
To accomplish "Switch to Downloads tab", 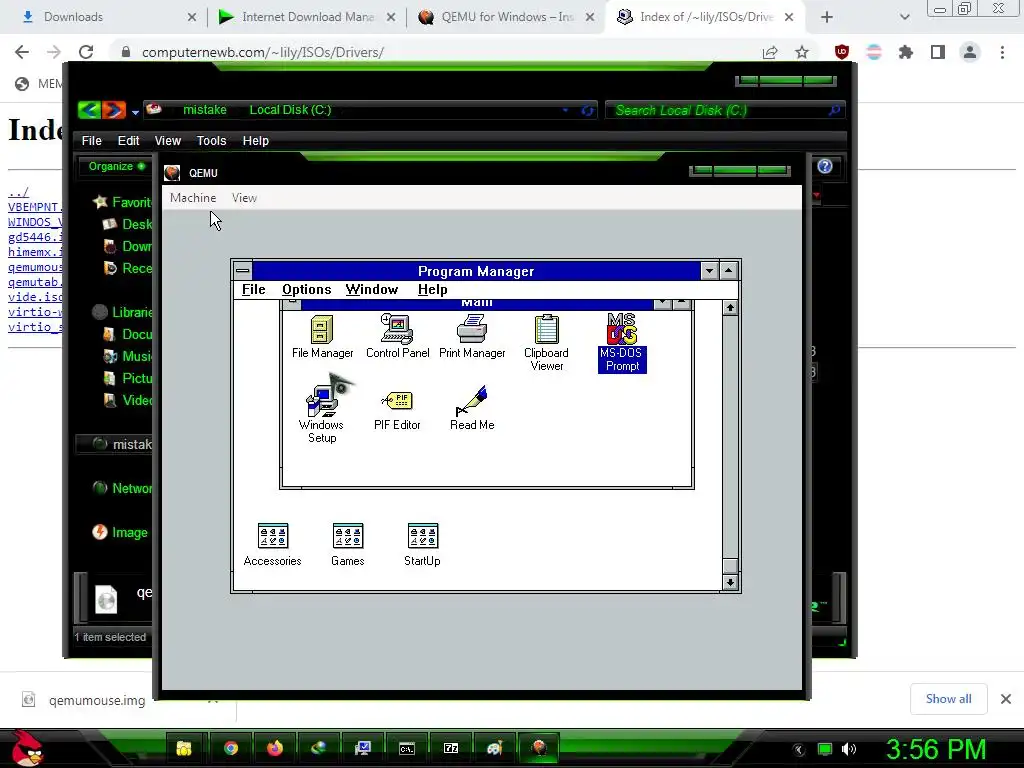I will [104, 17].
